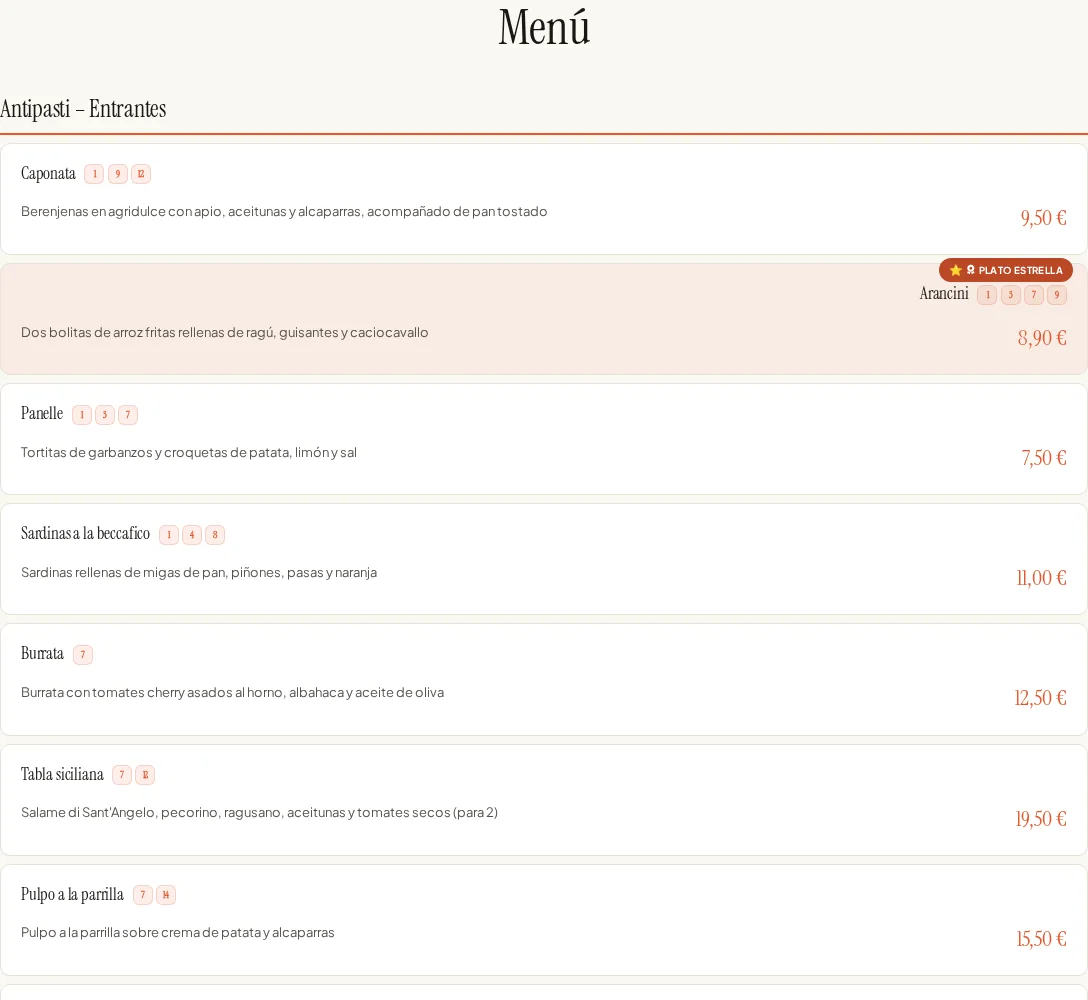Click allergen badge 7 next to Burrata
The image size is (1088, 1000).
point(83,655)
